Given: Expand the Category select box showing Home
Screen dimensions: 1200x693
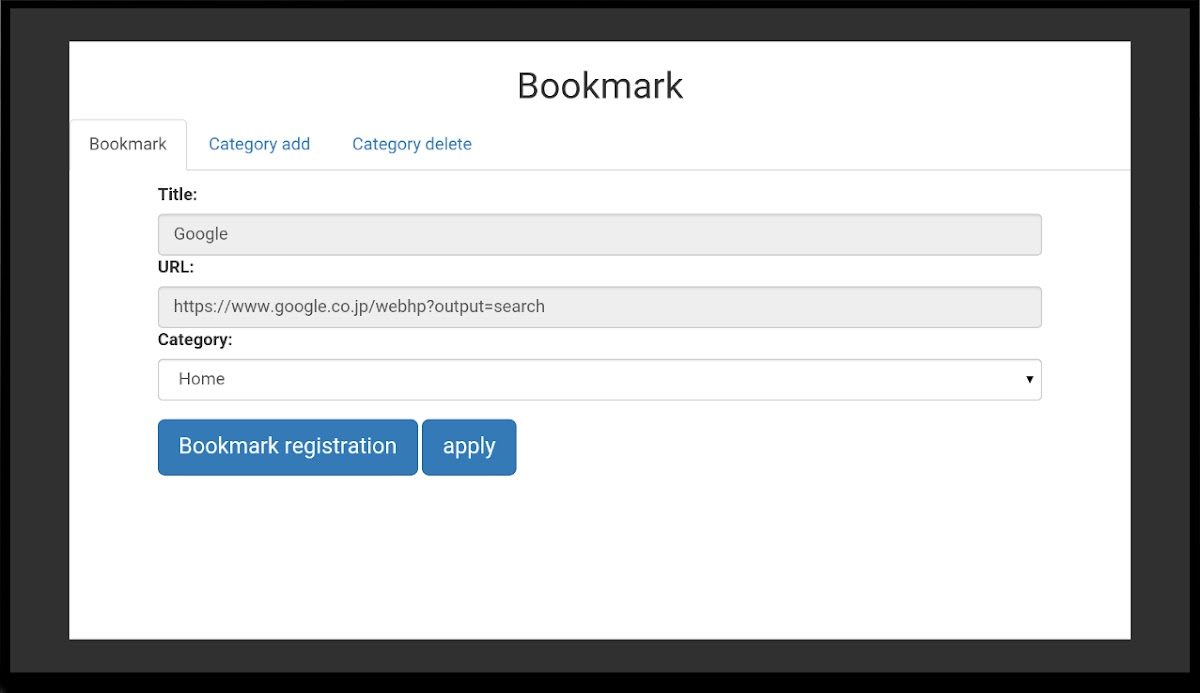Looking at the screenshot, I should pos(599,380).
